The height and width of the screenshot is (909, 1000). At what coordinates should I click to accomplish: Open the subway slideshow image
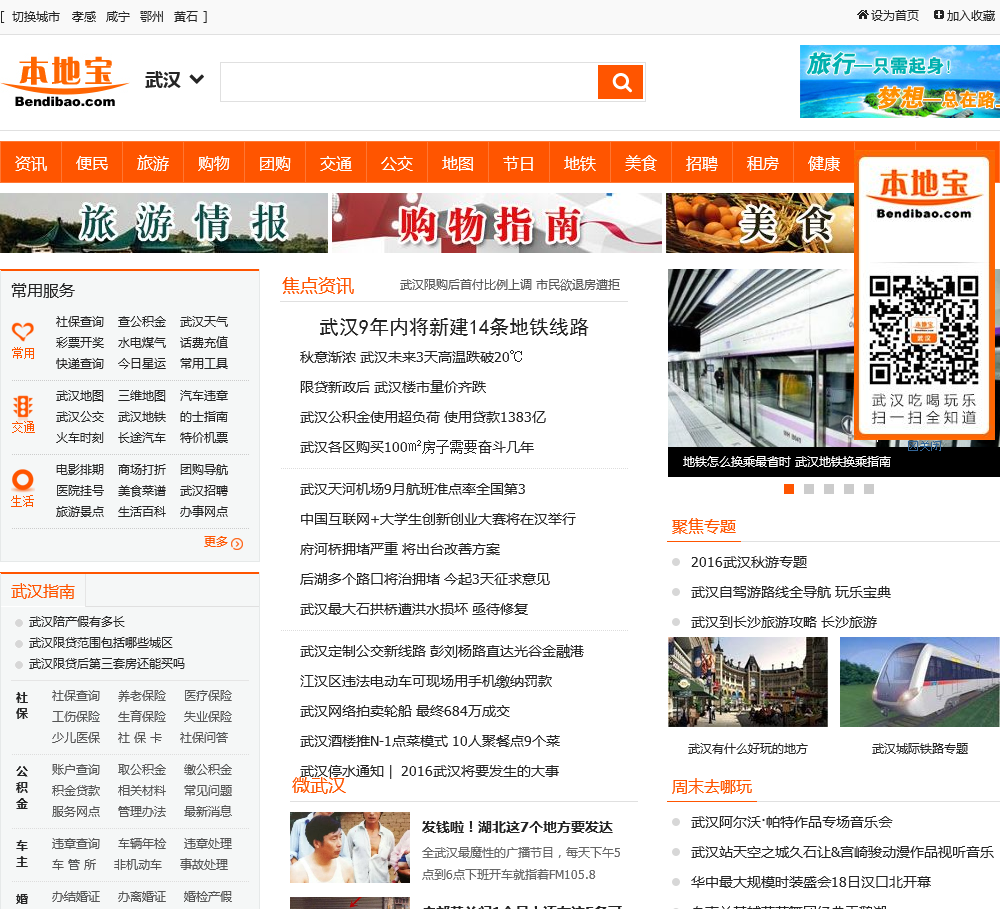pyautogui.click(x=760, y=357)
